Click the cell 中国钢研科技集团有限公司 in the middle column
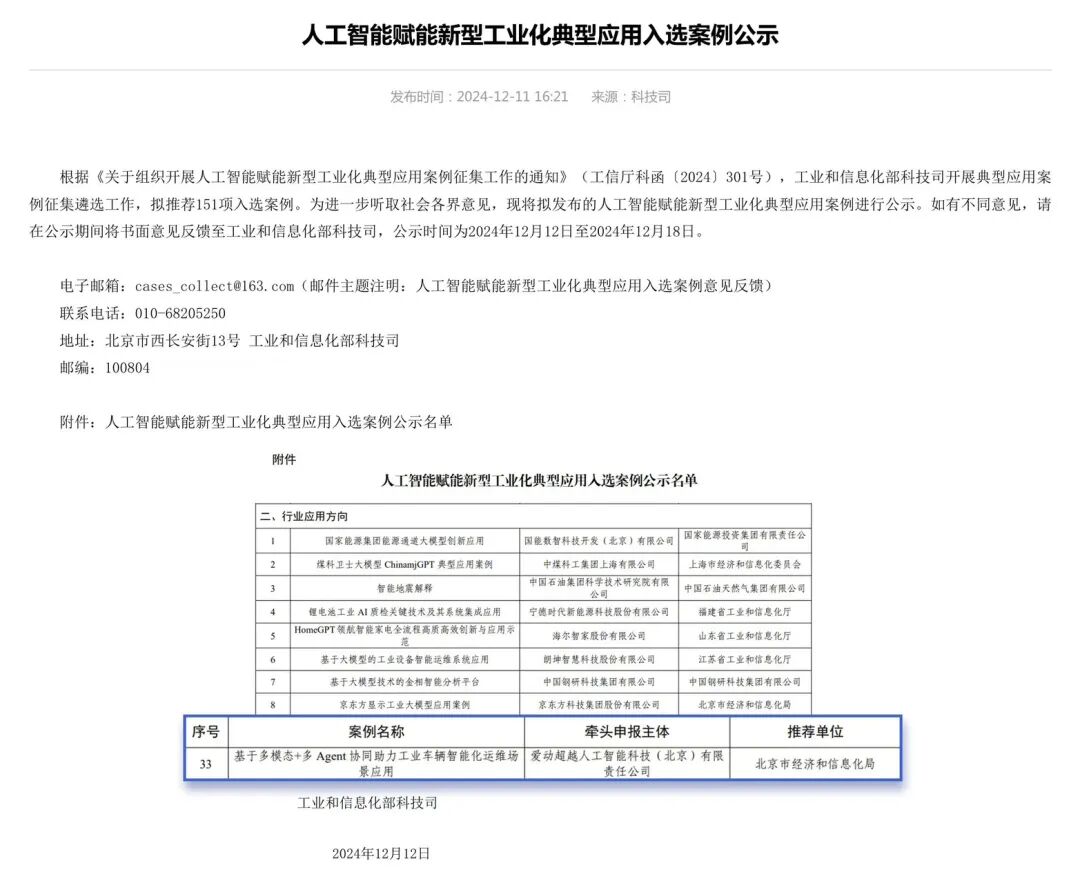Screen dimensions: 1080x883 [x=599, y=682]
